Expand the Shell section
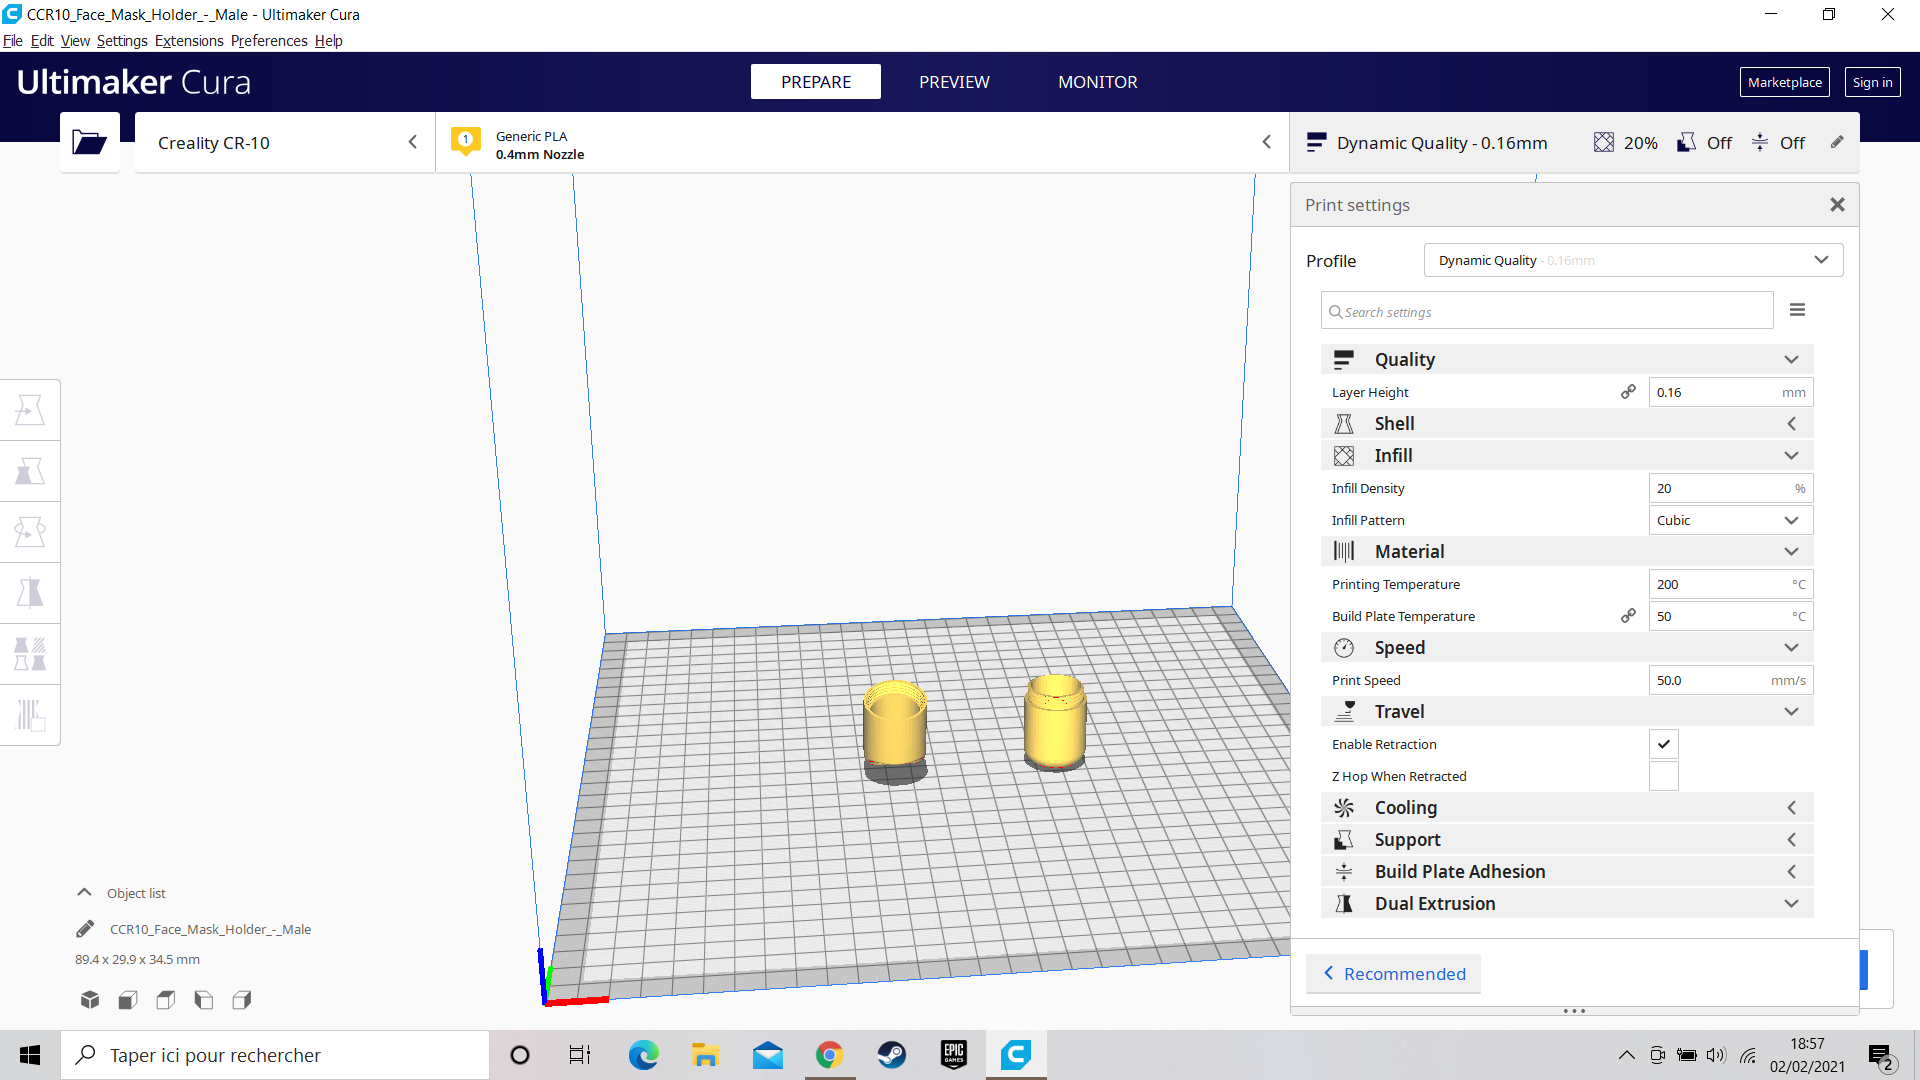This screenshot has height=1080, width=1920. point(1567,423)
